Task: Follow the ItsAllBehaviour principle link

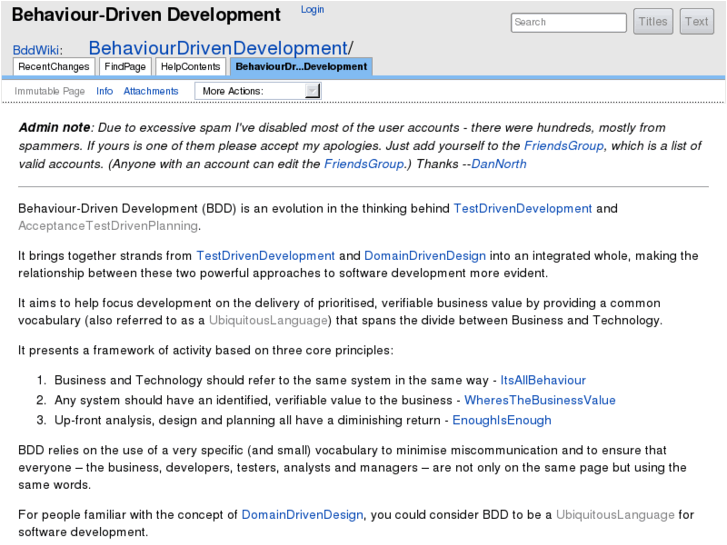Action: pyautogui.click(x=543, y=380)
